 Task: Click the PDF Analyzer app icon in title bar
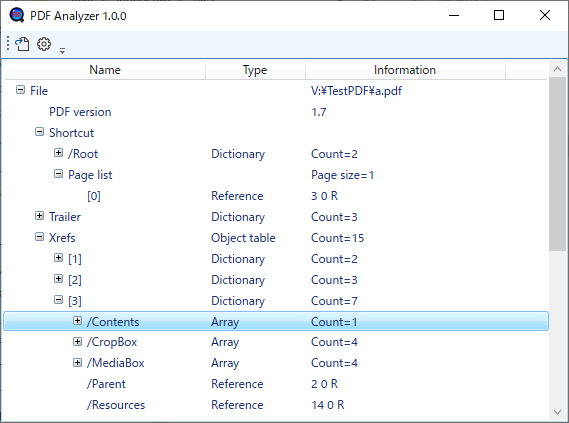tap(16, 15)
